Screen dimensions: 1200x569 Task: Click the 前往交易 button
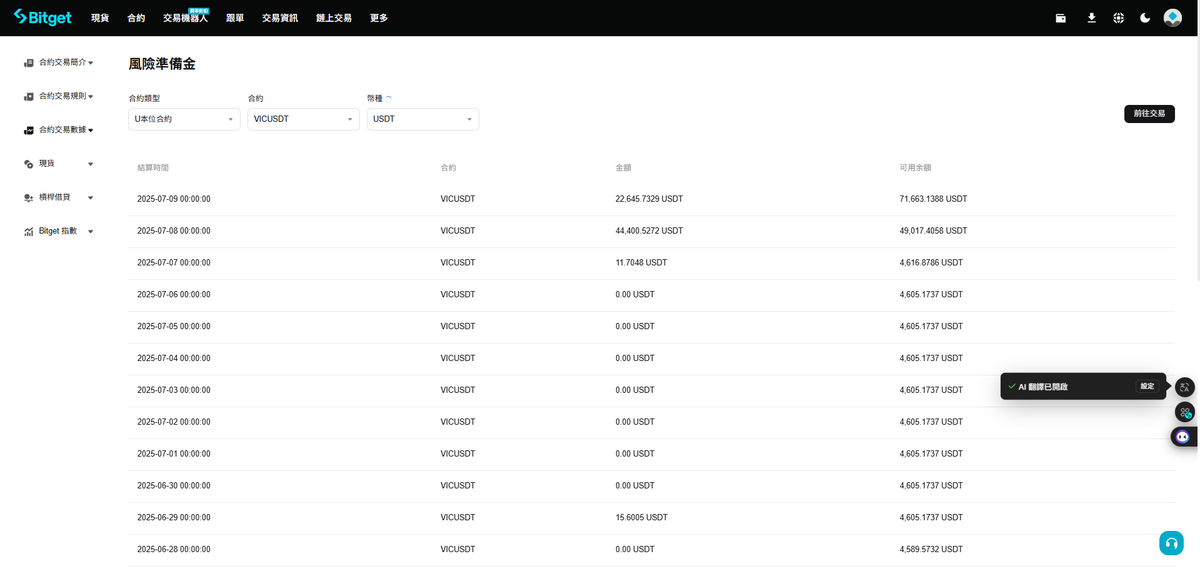click(1149, 114)
